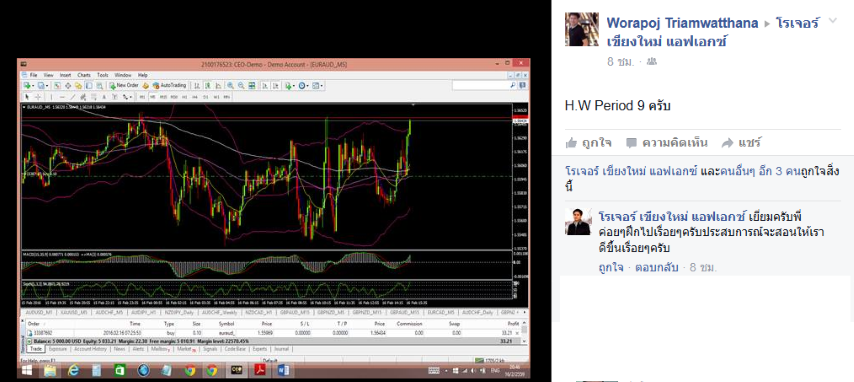
Task: Toggle the AutoTrading button
Action: click(169, 86)
